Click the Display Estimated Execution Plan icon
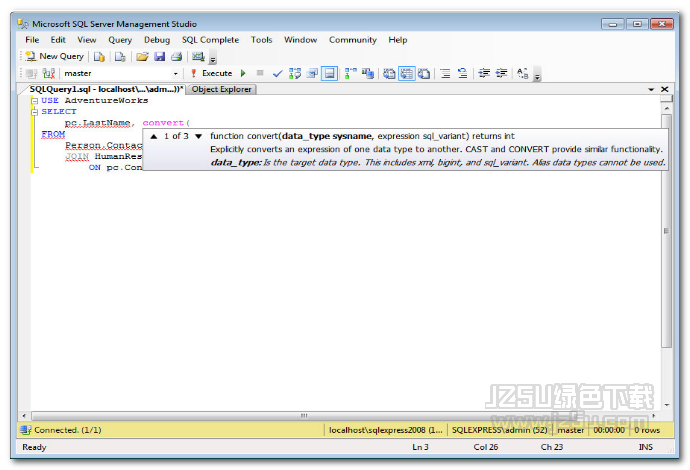The height and width of the screenshot is (470, 690). (295, 73)
